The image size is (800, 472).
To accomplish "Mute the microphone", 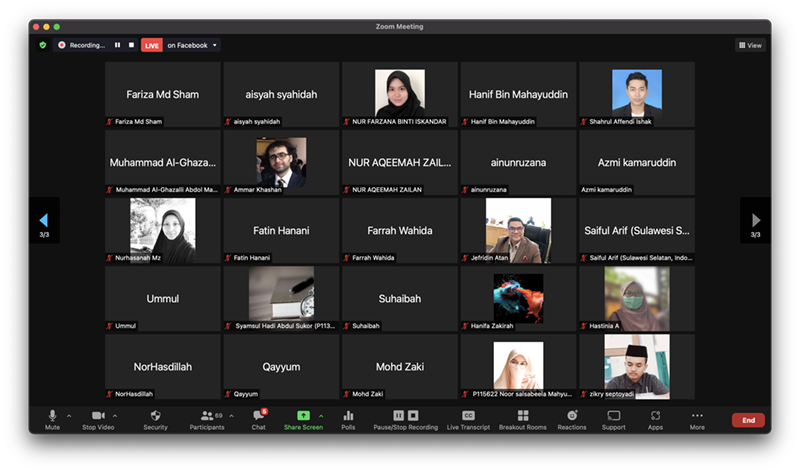I will [52, 419].
